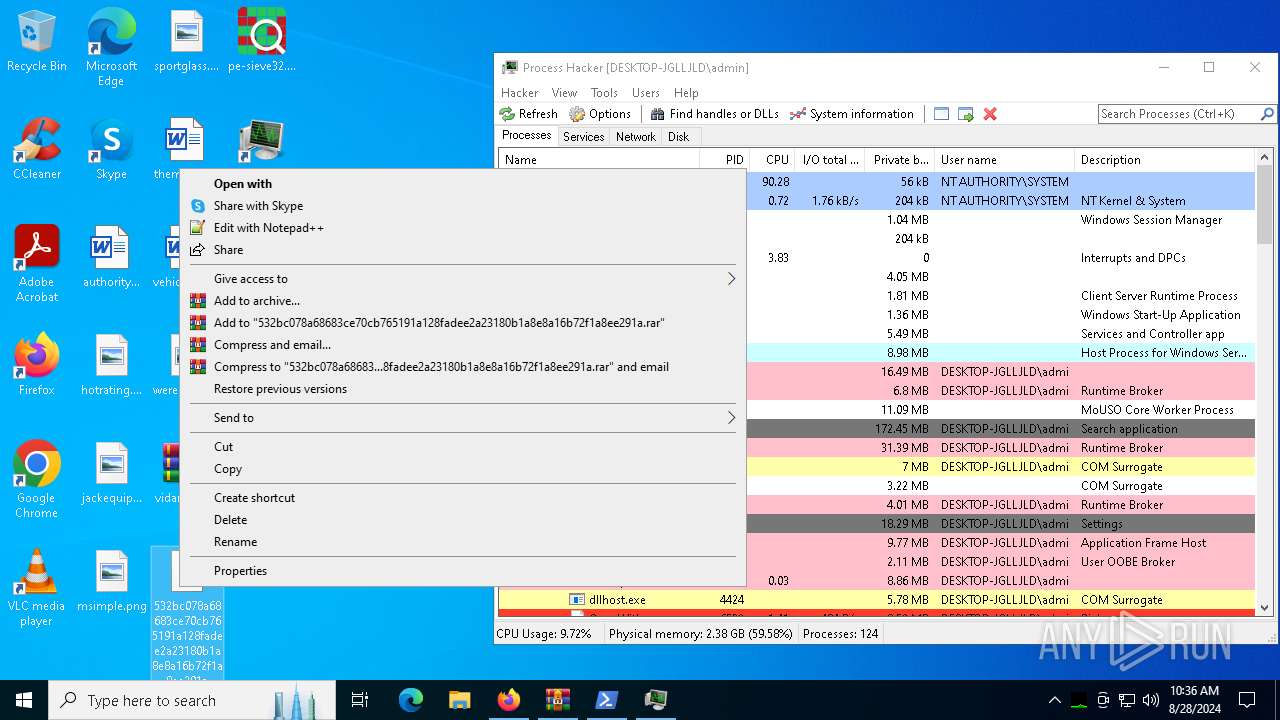Sort processes by the CPU column header

(x=772, y=160)
